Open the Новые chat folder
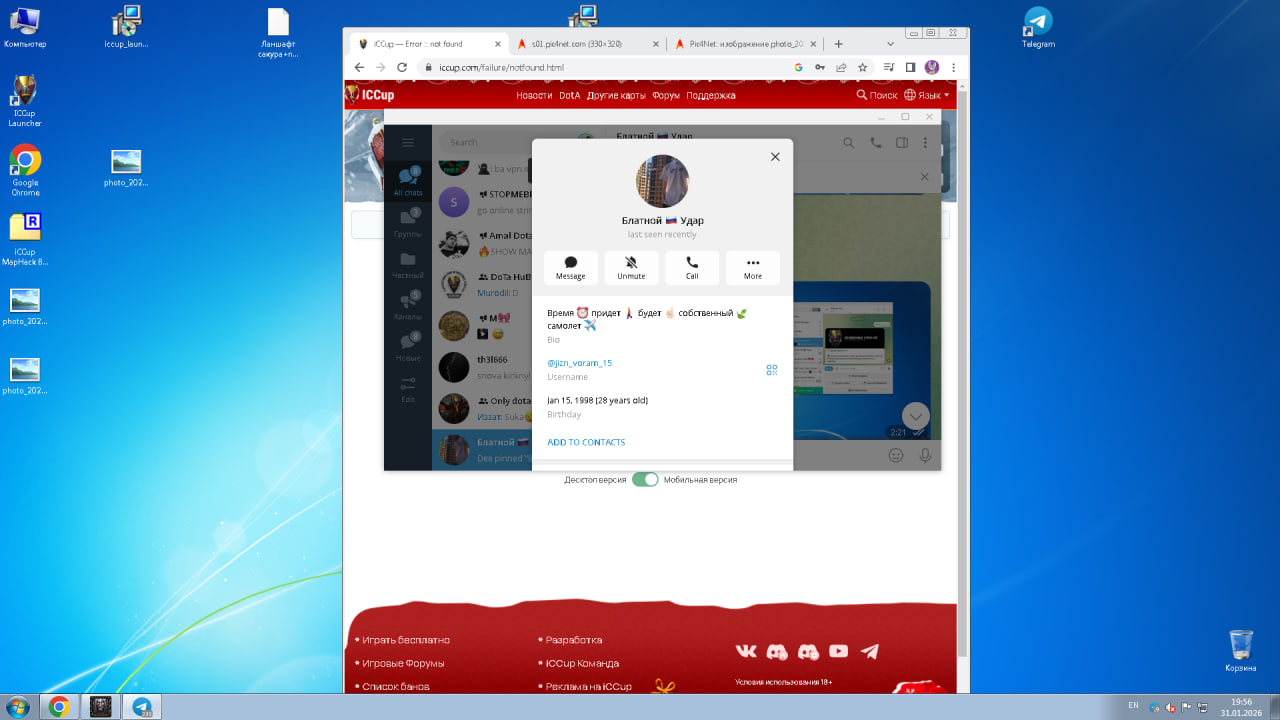Image resolution: width=1280 pixels, height=720 pixels. (408, 347)
